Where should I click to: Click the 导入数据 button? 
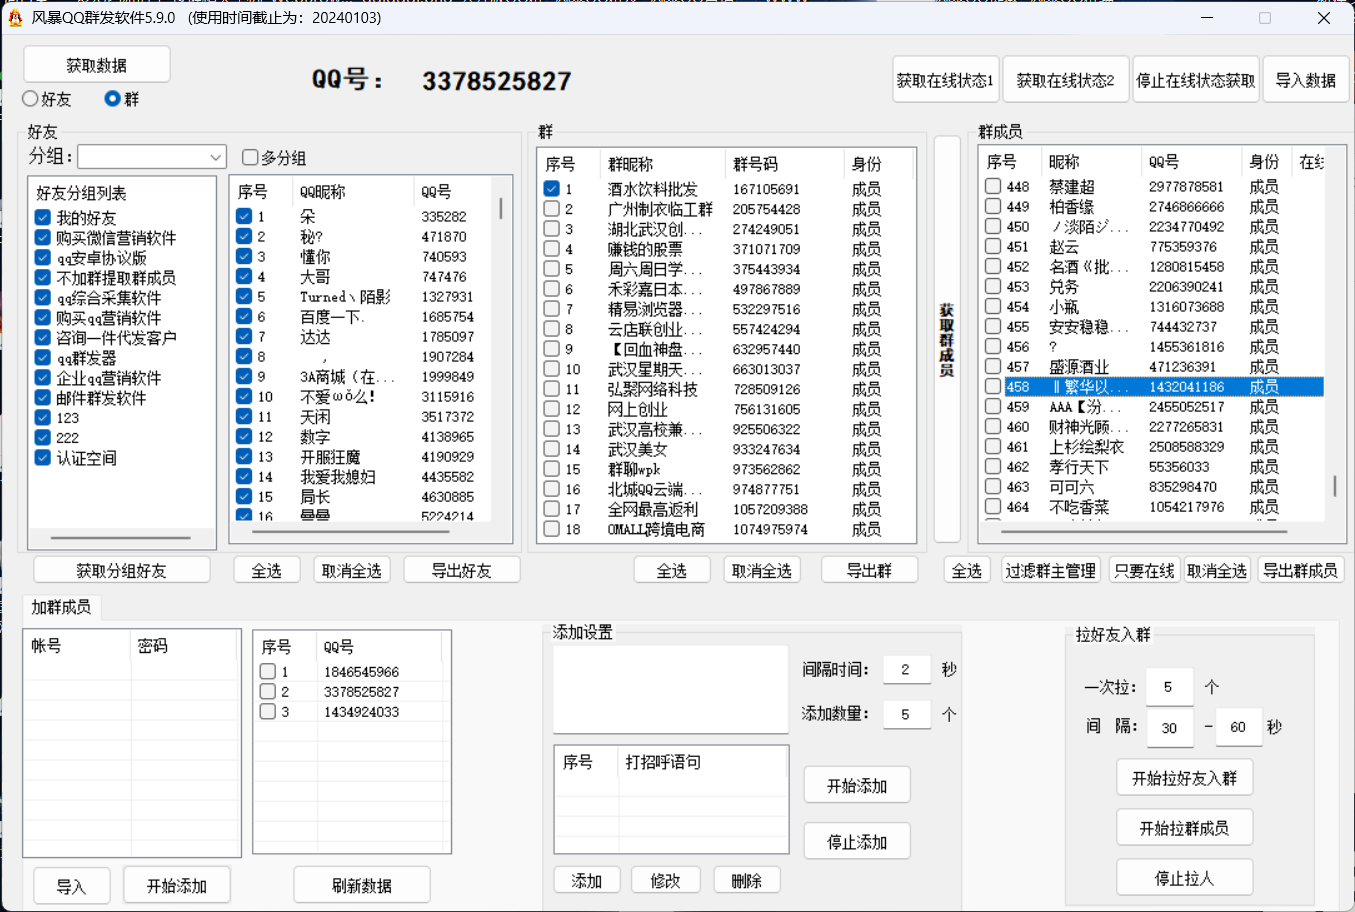coord(1305,80)
